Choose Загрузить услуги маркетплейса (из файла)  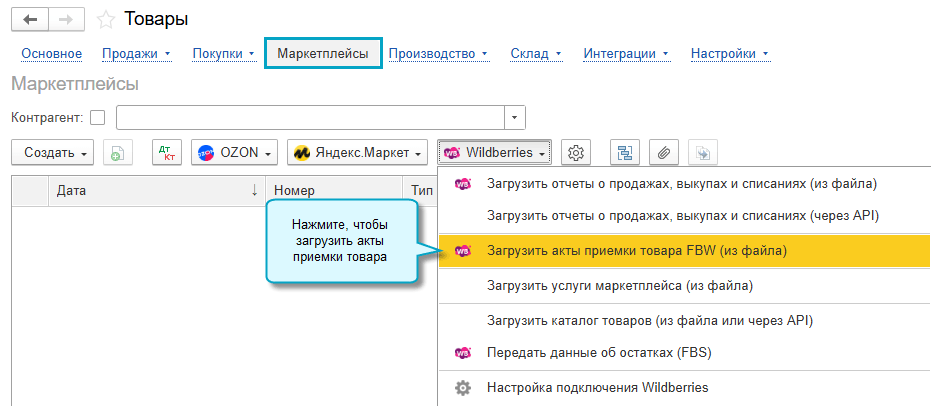click(x=684, y=286)
